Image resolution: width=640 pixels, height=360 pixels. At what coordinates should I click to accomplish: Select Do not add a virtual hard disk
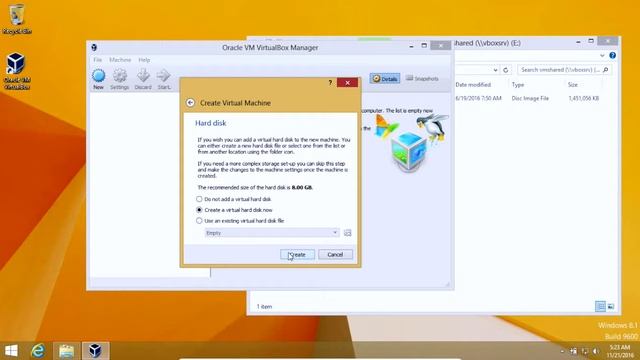pos(234,199)
